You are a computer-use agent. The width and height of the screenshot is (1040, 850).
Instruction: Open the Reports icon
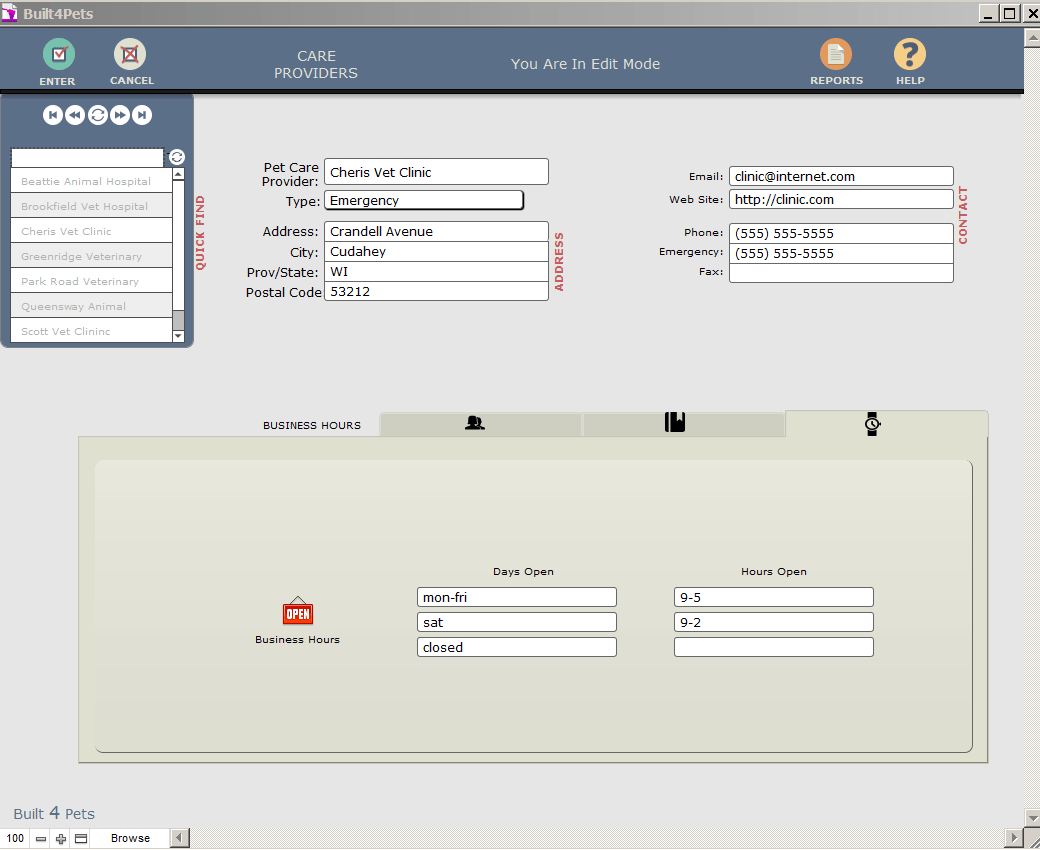(835, 55)
